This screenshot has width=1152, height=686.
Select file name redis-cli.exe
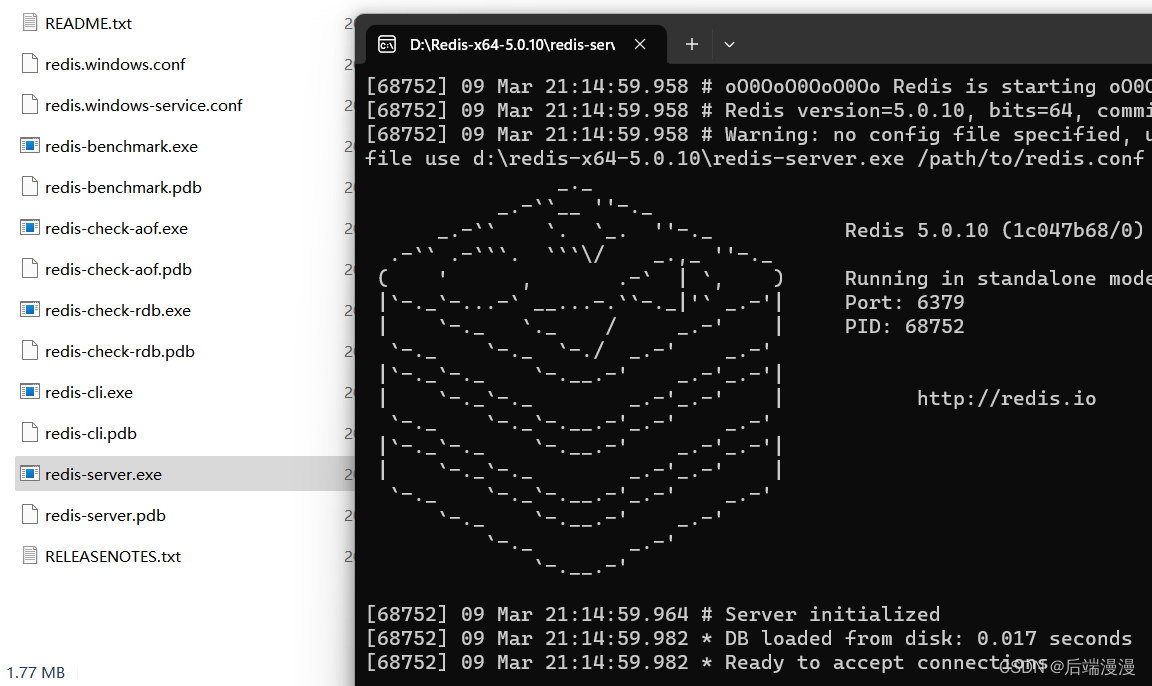coord(89,393)
